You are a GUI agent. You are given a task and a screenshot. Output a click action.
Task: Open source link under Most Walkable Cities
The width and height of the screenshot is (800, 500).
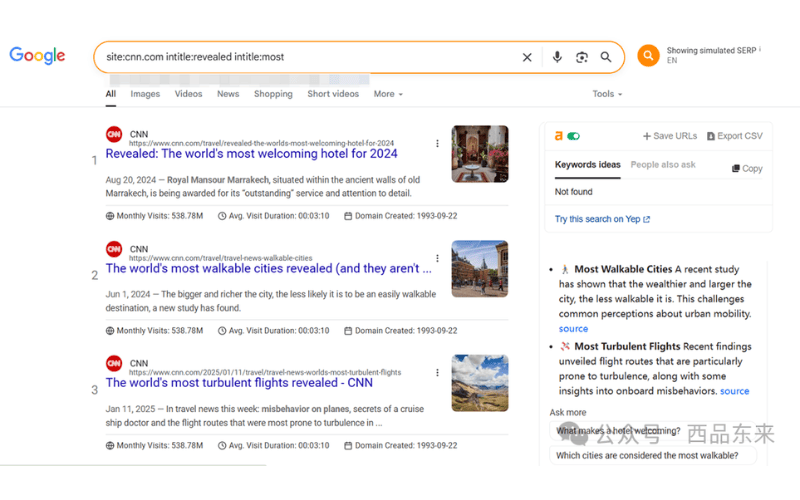[573, 329]
